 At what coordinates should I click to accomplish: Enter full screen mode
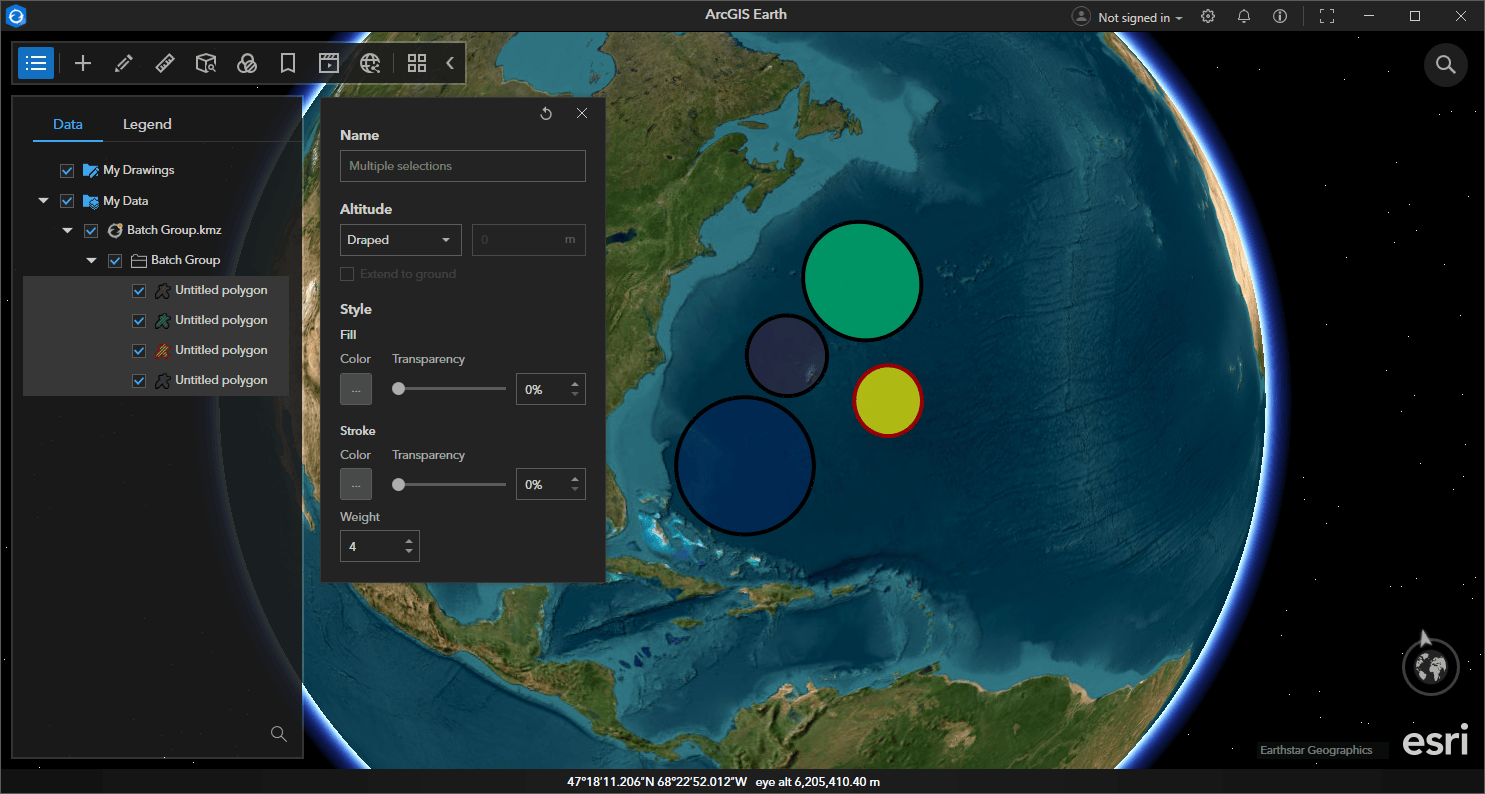coord(1327,16)
